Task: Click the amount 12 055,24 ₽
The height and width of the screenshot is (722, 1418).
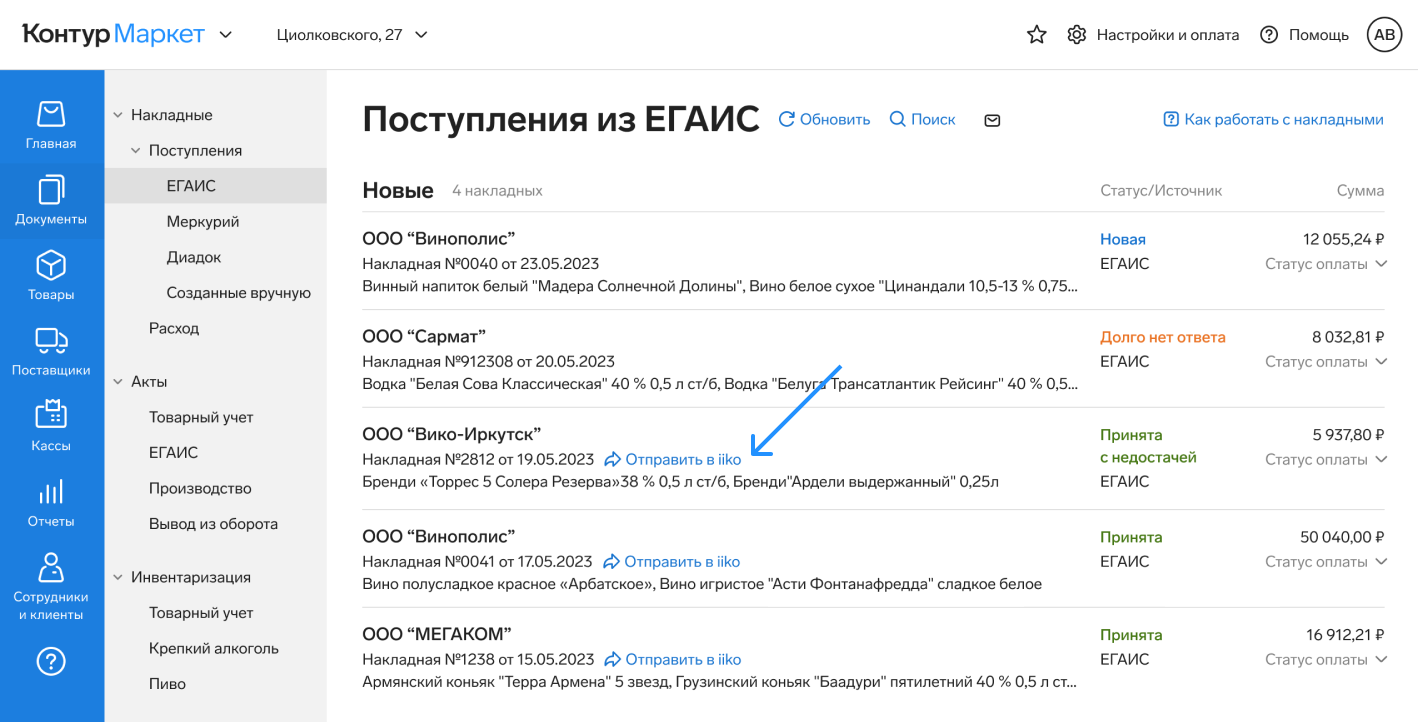Action: (1344, 240)
